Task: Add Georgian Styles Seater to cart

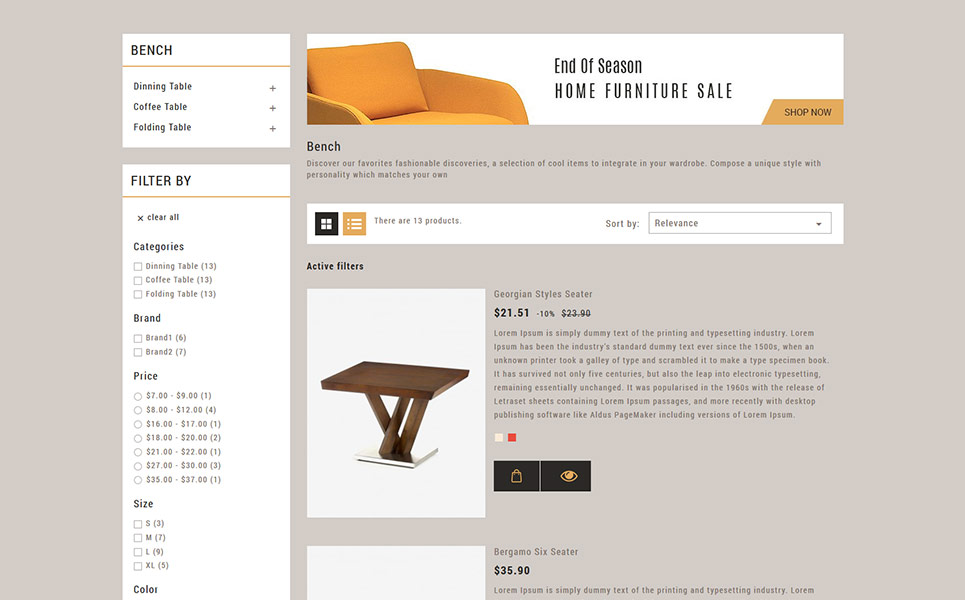Action: tap(516, 476)
